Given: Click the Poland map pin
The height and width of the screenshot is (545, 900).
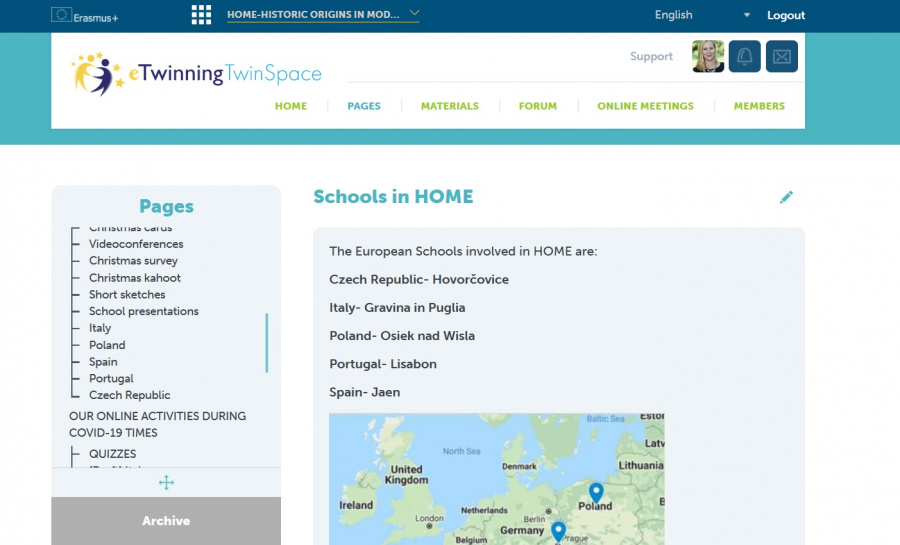Looking at the screenshot, I should tap(596, 492).
